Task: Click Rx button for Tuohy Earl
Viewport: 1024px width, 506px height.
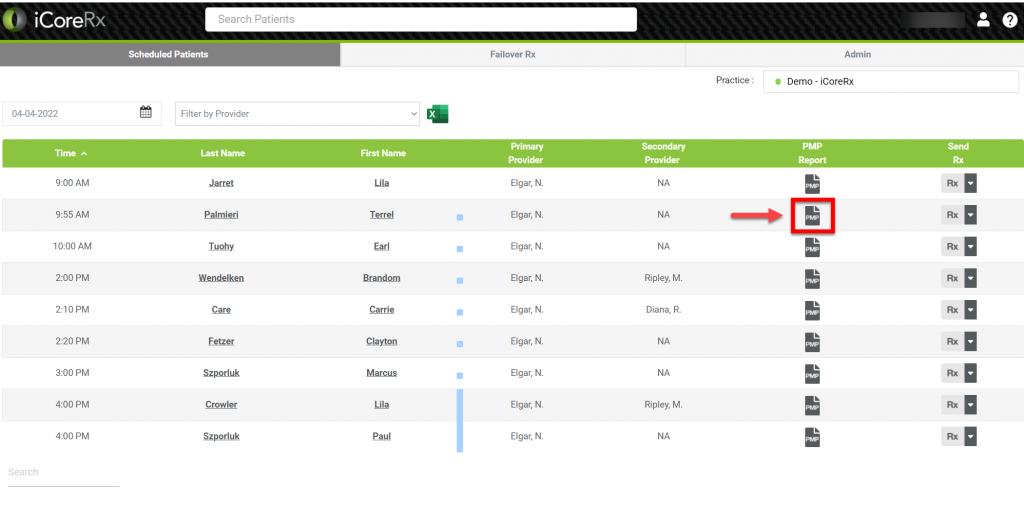Action: [x=952, y=247]
